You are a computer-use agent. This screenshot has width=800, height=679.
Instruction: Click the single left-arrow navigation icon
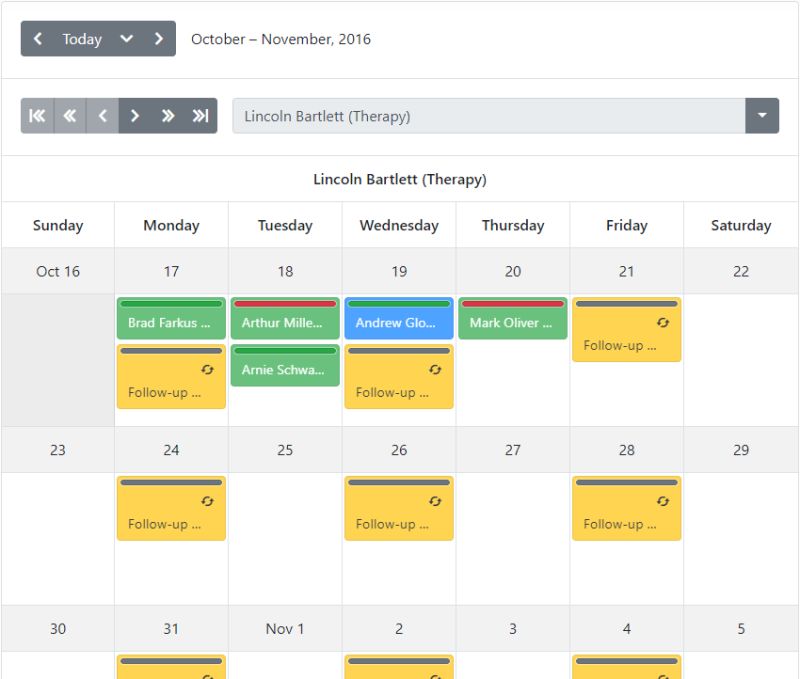103,115
